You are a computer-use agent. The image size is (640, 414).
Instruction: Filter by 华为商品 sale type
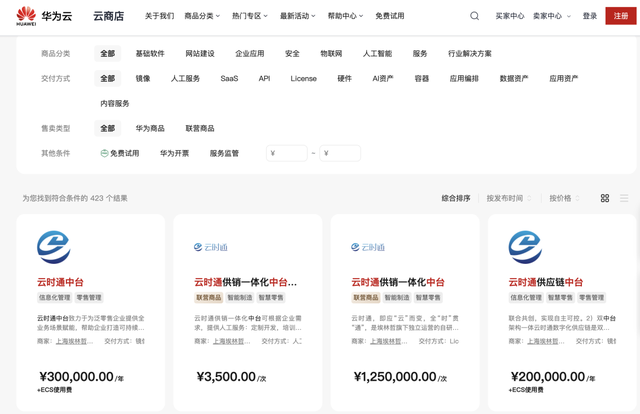tap(150, 128)
